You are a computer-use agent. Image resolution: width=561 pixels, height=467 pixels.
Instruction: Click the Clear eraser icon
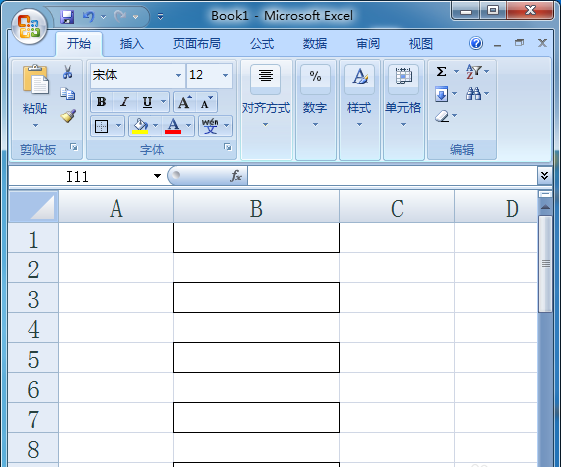click(442, 116)
